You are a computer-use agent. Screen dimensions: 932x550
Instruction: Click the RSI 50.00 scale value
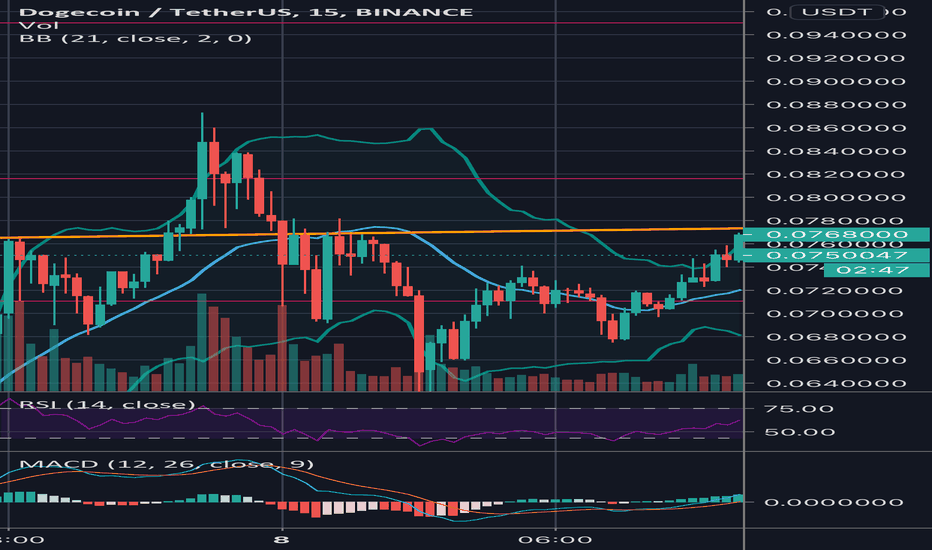799,432
